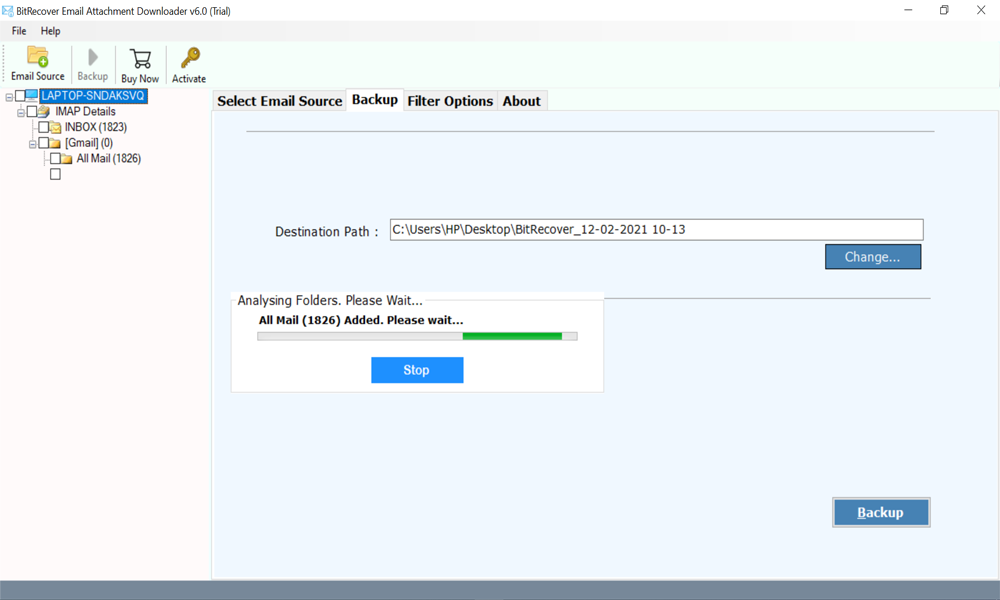
Task: Click the All Mail folder icon
Action: [67, 159]
